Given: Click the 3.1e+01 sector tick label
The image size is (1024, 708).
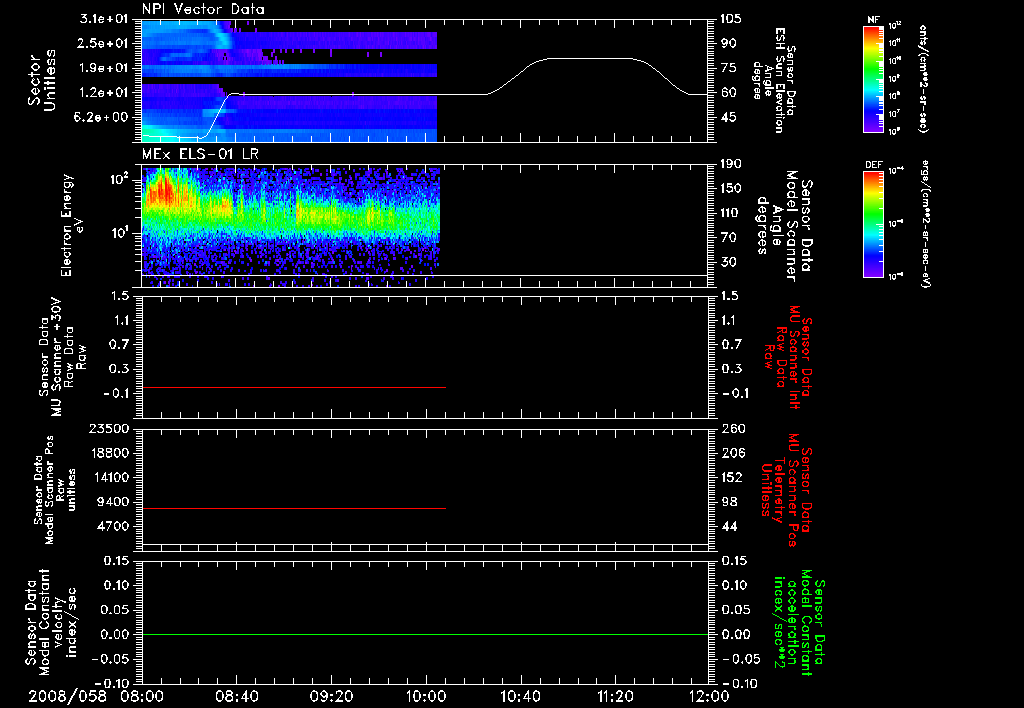Looking at the screenshot, I should (104, 19).
